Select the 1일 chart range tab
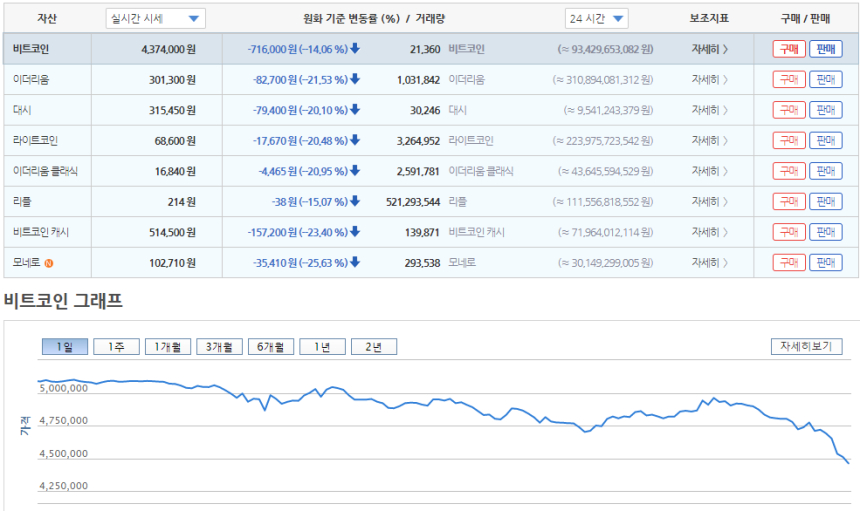 (x=65, y=347)
